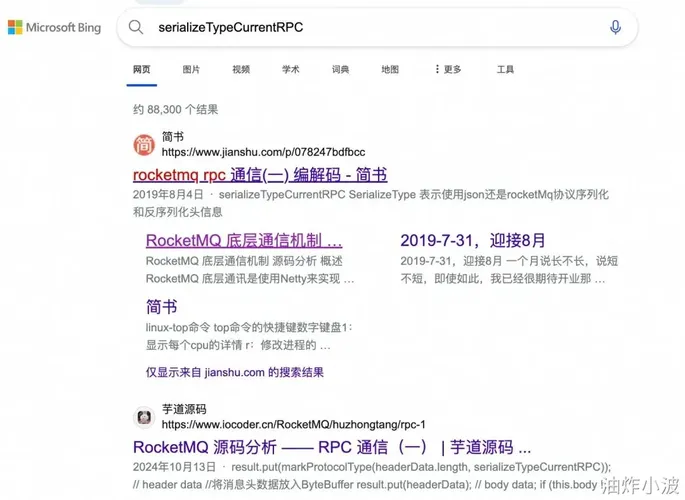Select the 网页 tab
This screenshot has height=500, width=685.
click(x=142, y=69)
